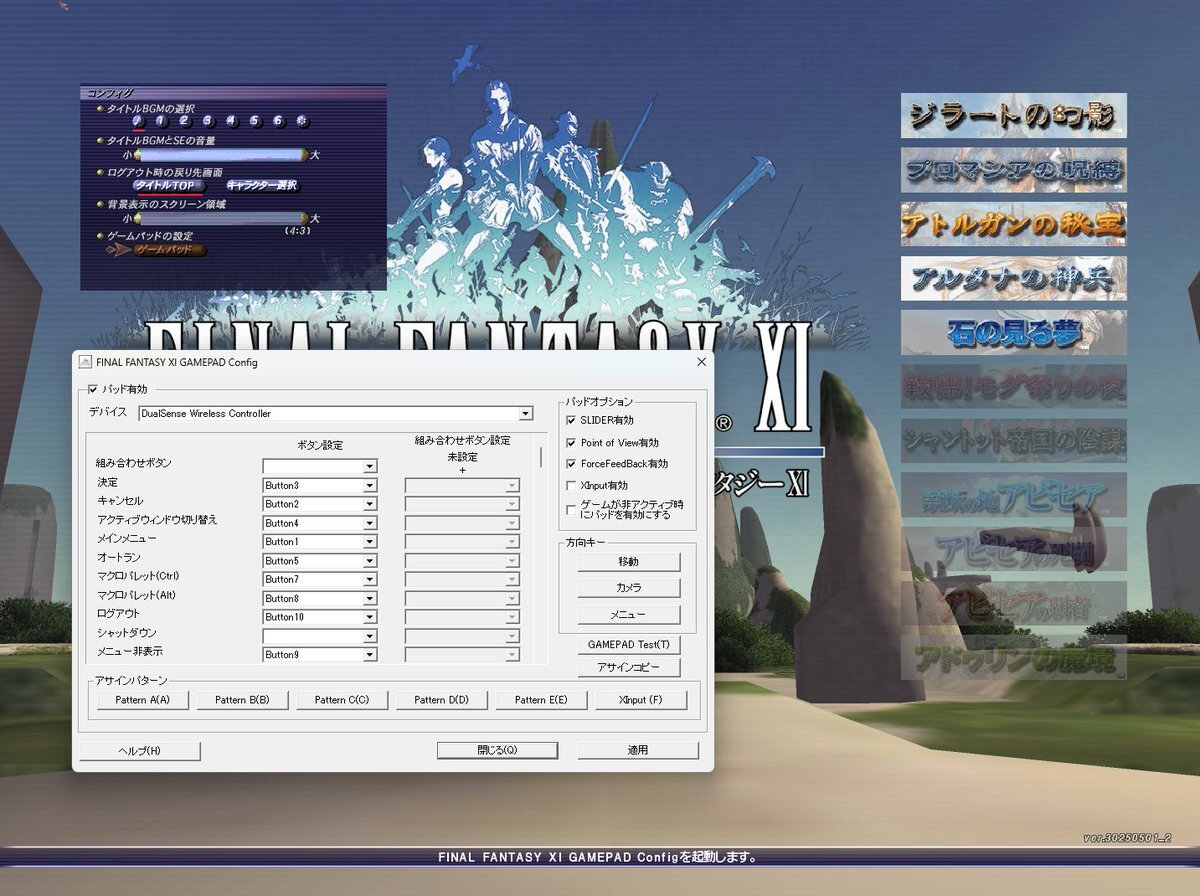This screenshot has height=896, width=1200.
Task: Apply Pattern D(D) assignment
Action: [x=442, y=700]
